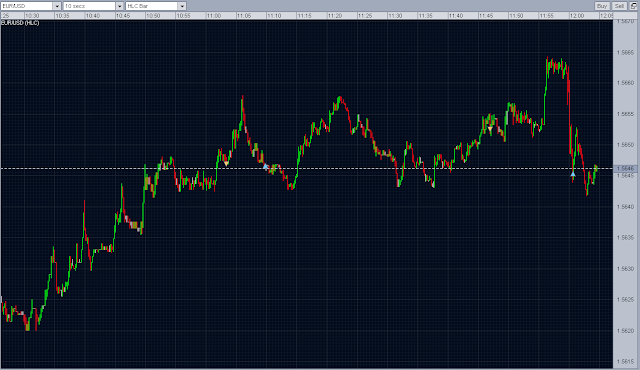Open the HLC Bar chart type dropdown

182,6
